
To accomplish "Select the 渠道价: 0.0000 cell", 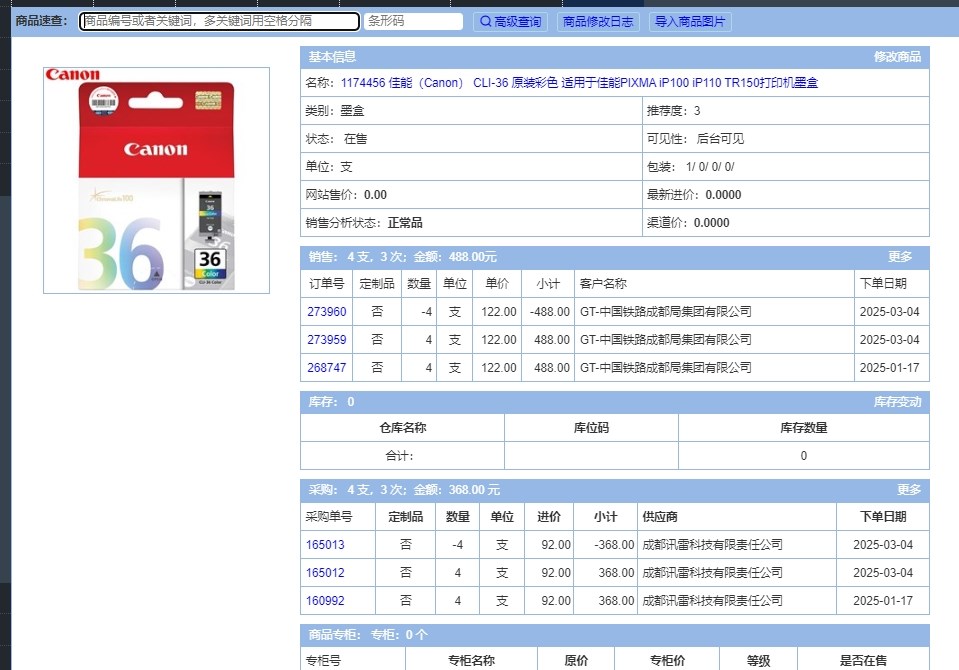I will pos(786,223).
